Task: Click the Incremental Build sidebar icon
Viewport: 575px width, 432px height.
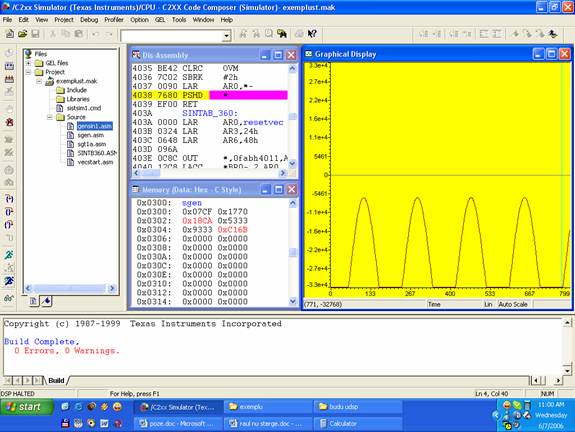Action: (9, 66)
